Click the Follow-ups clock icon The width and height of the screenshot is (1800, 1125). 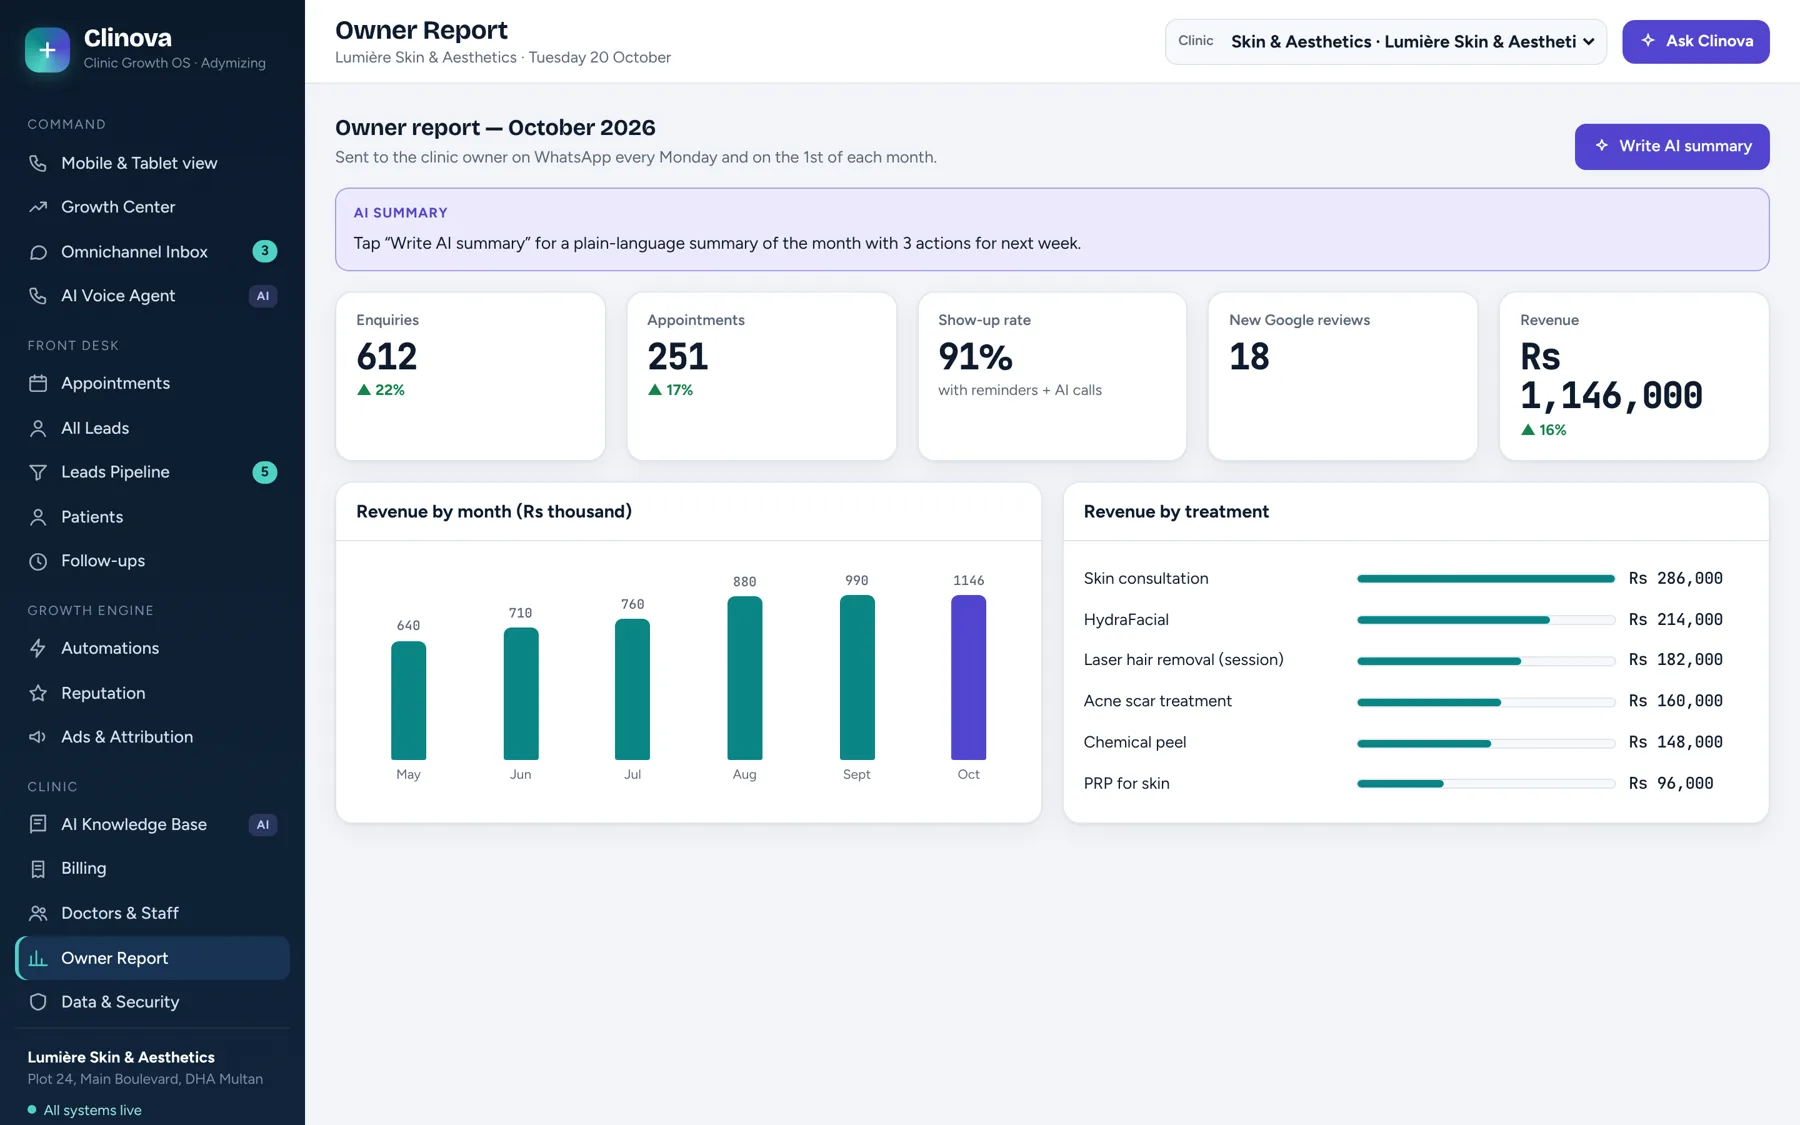(38, 561)
